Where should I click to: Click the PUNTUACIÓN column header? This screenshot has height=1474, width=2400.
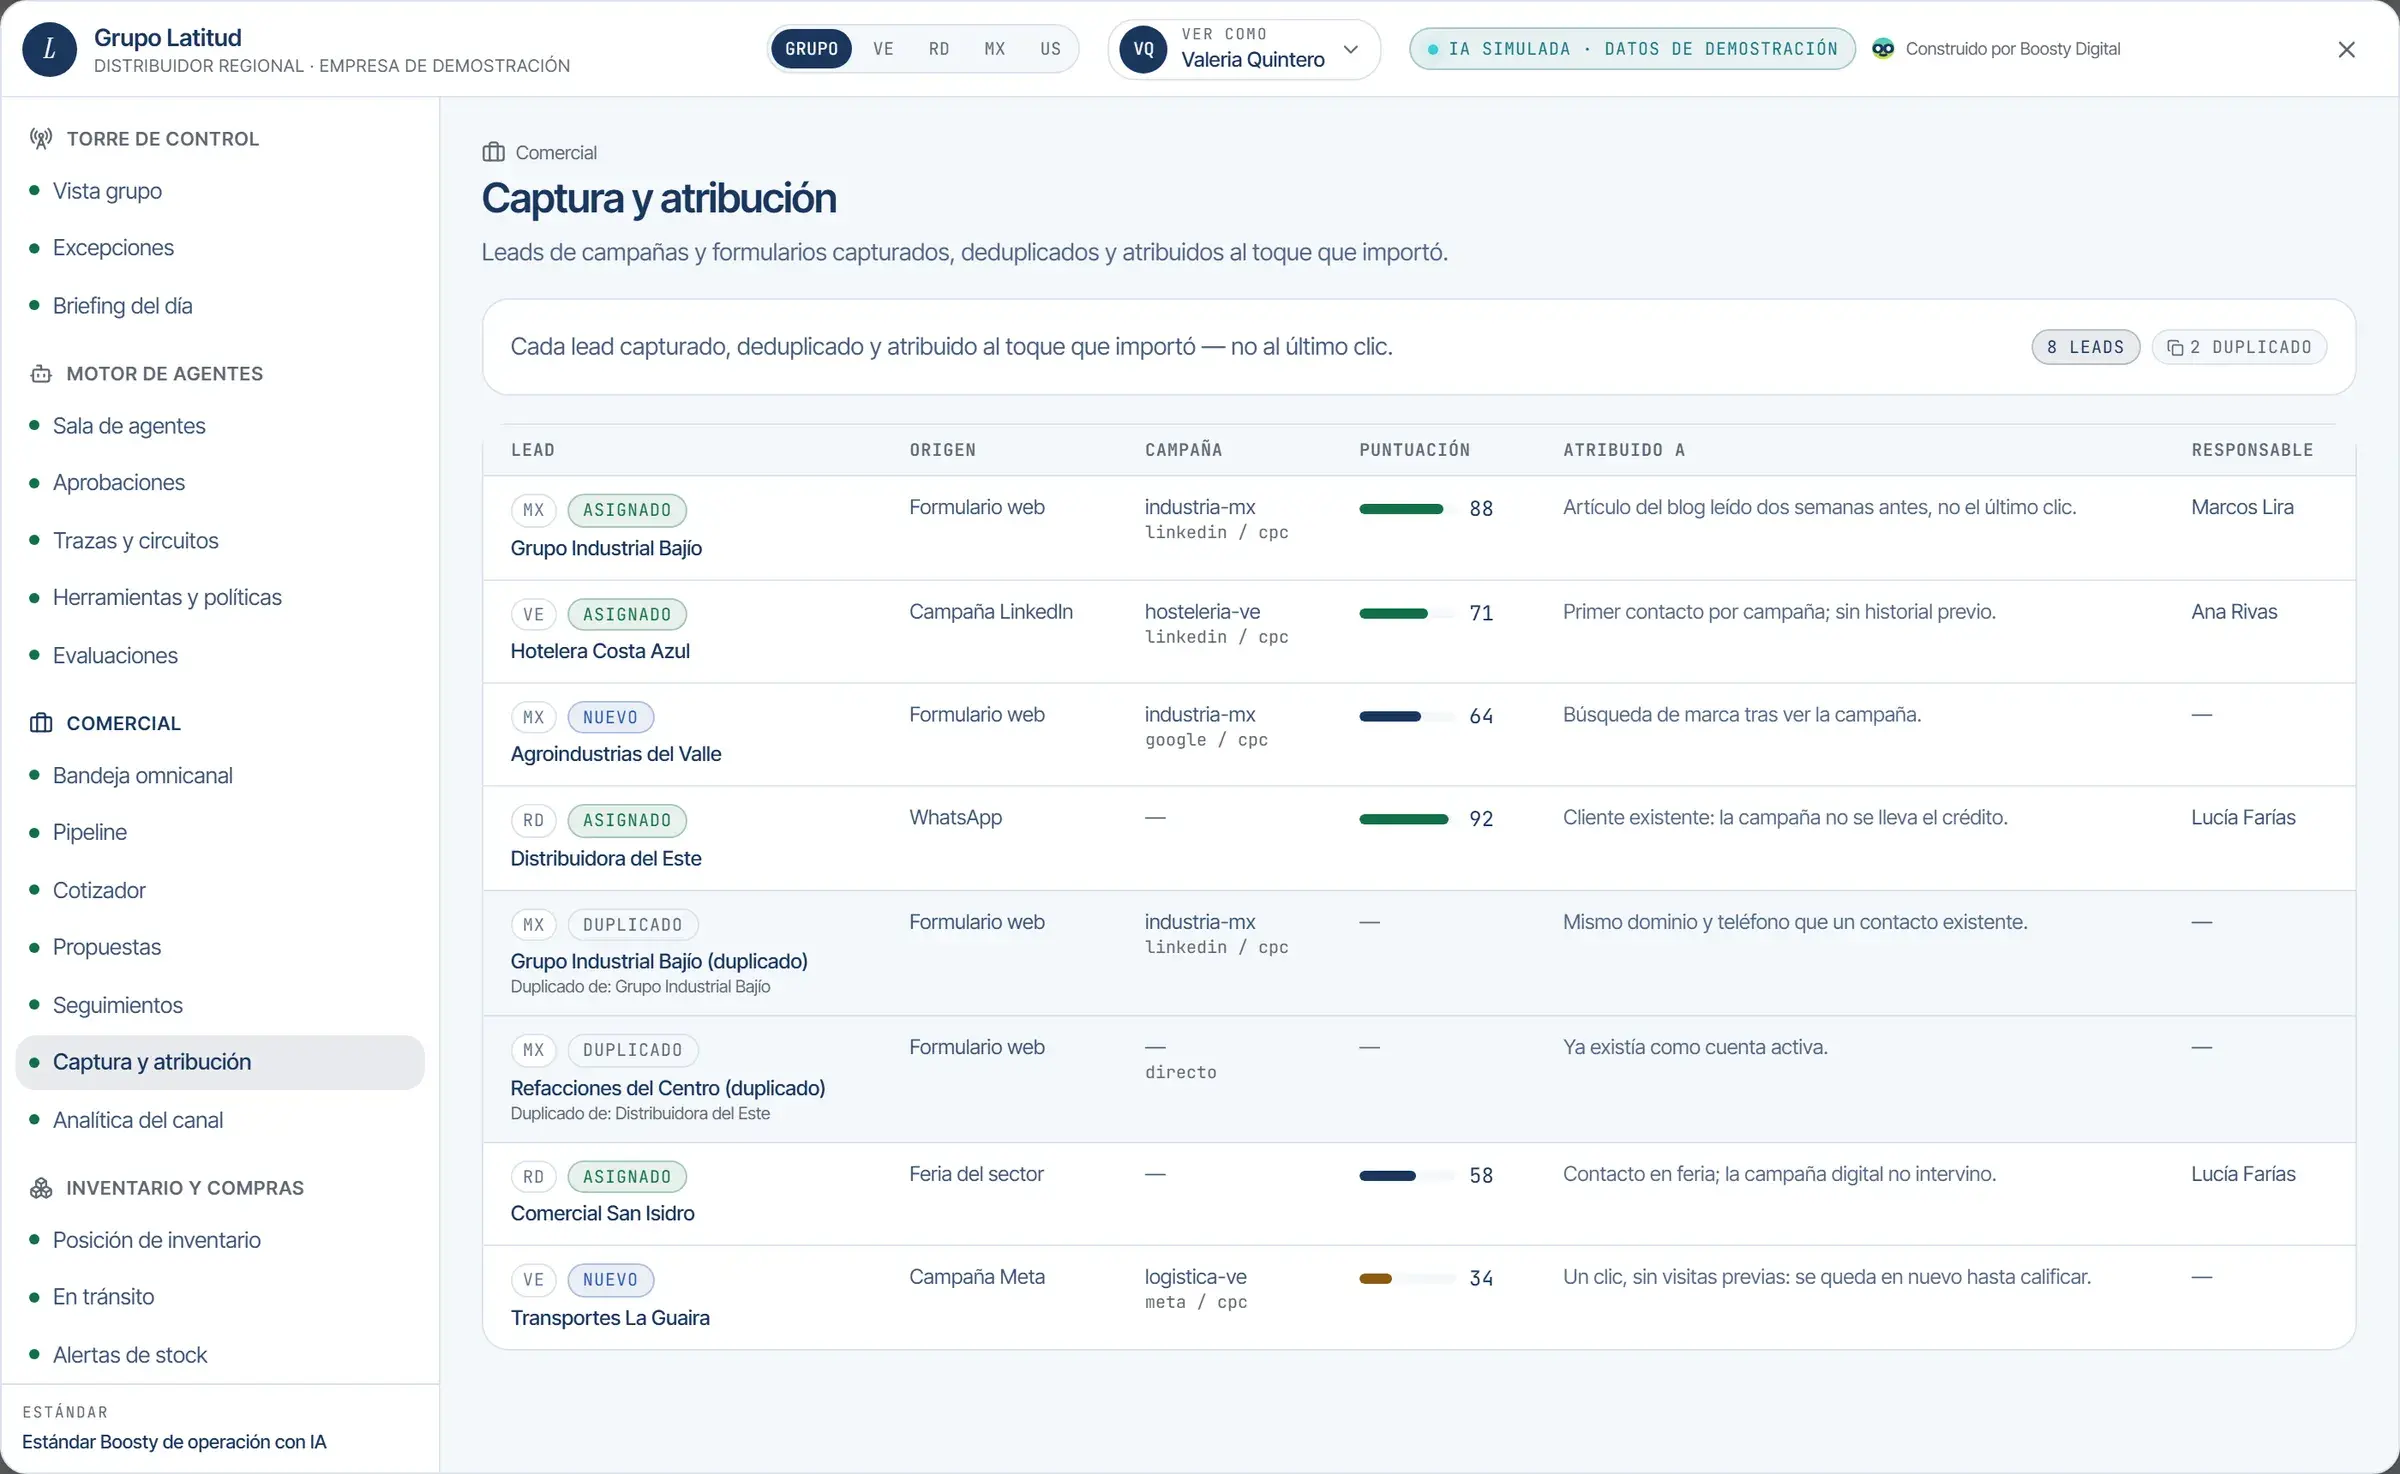(1414, 450)
